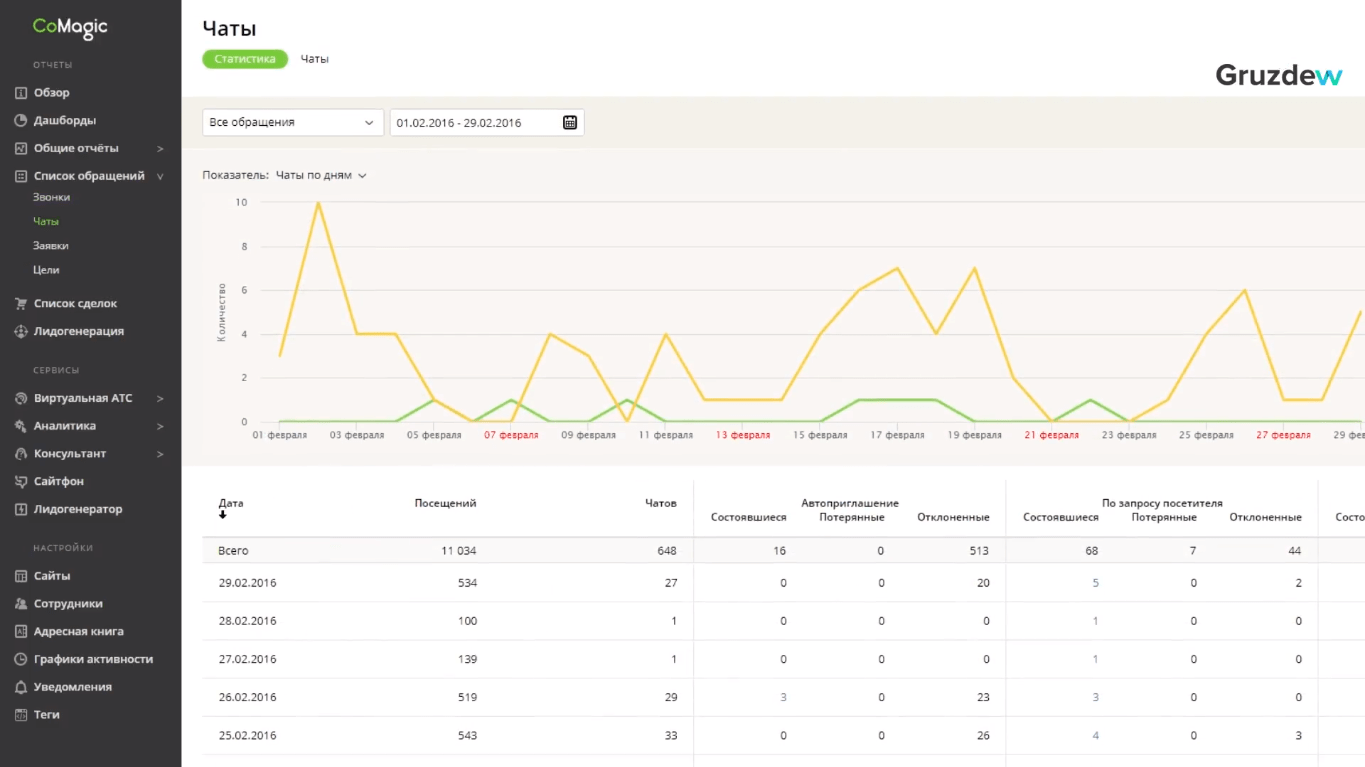Viewport: 1365px width, 767px height.
Task: Open the Список сделок cart icon
Action: pyautogui.click(x=21, y=303)
